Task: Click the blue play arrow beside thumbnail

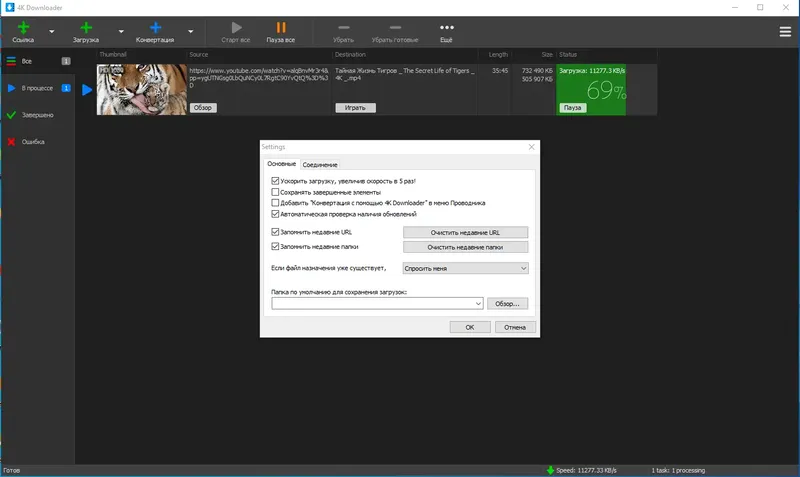Action: point(87,90)
